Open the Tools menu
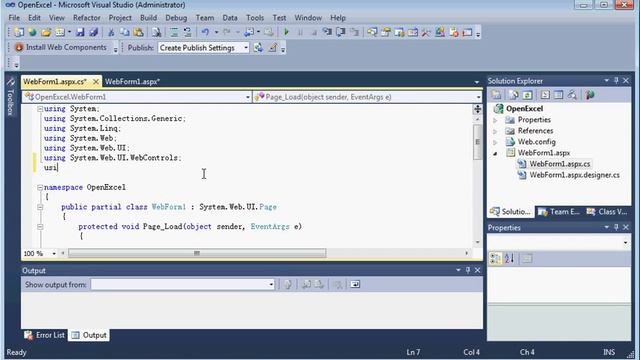640x360 pixels. (x=255, y=18)
